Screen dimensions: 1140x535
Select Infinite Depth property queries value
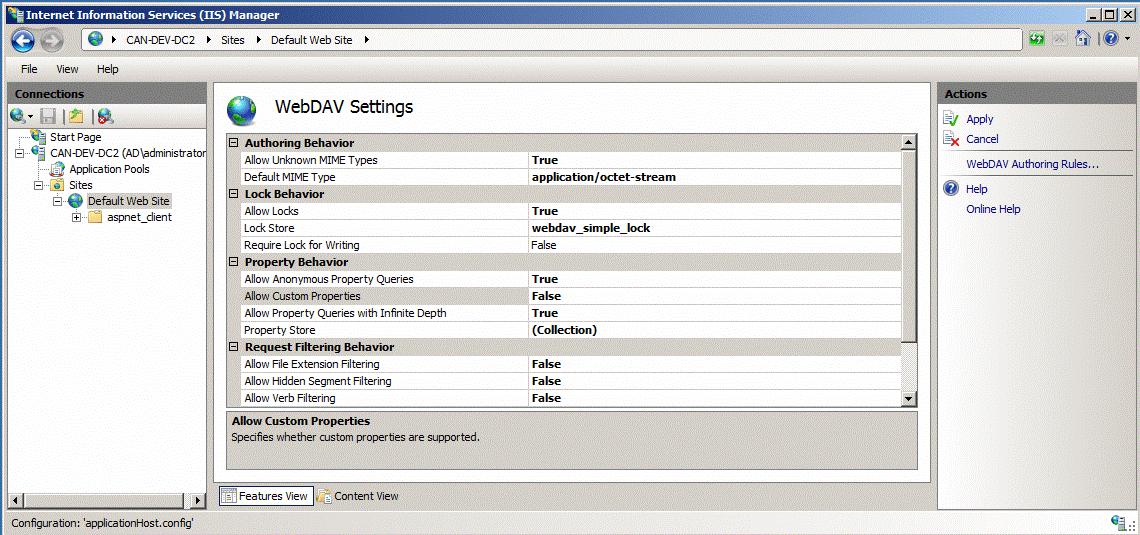(x=715, y=313)
